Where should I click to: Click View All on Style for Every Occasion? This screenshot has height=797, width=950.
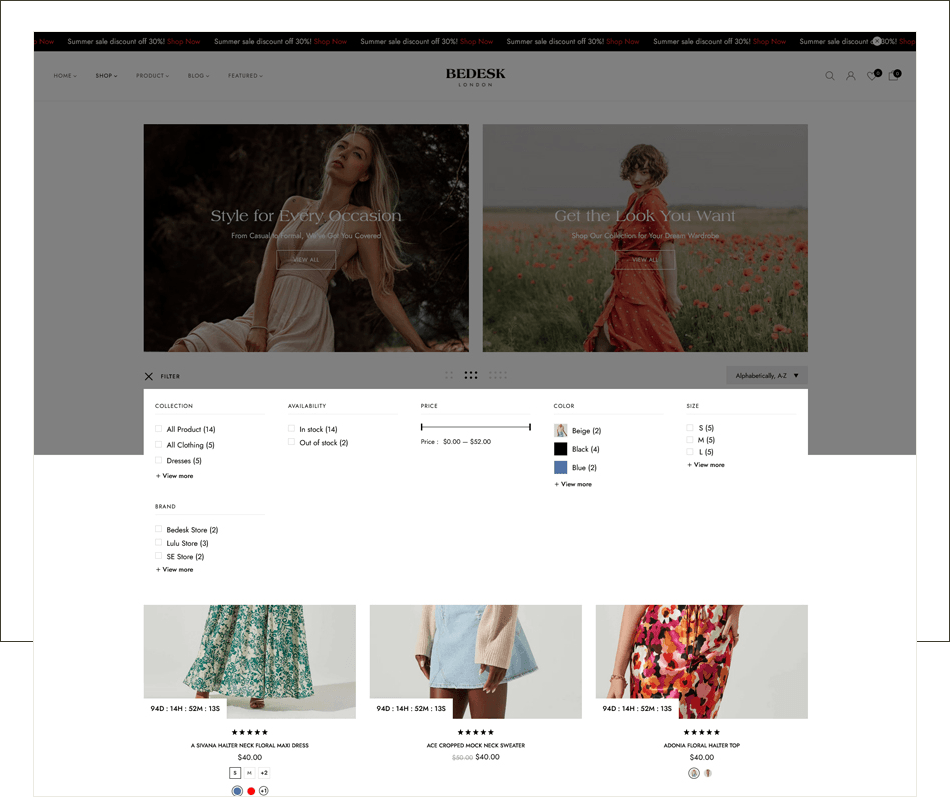coord(306,259)
